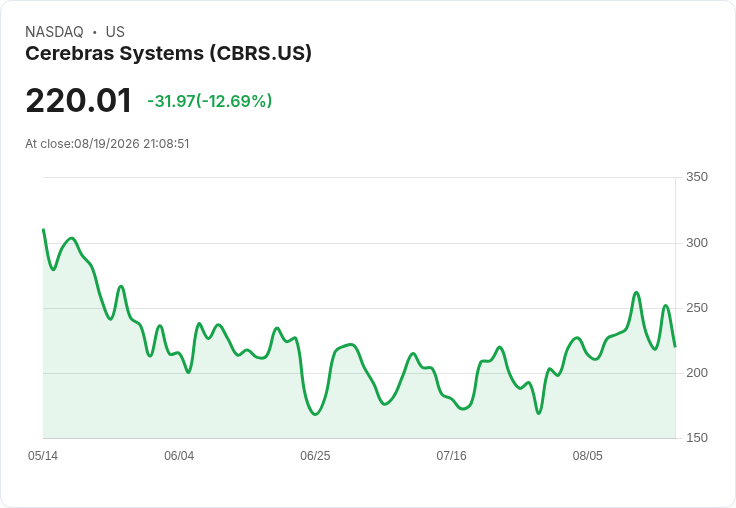Click the Cerebras Systems (CBRS.US) title
This screenshot has height=508, width=736.
click(x=168, y=53)
